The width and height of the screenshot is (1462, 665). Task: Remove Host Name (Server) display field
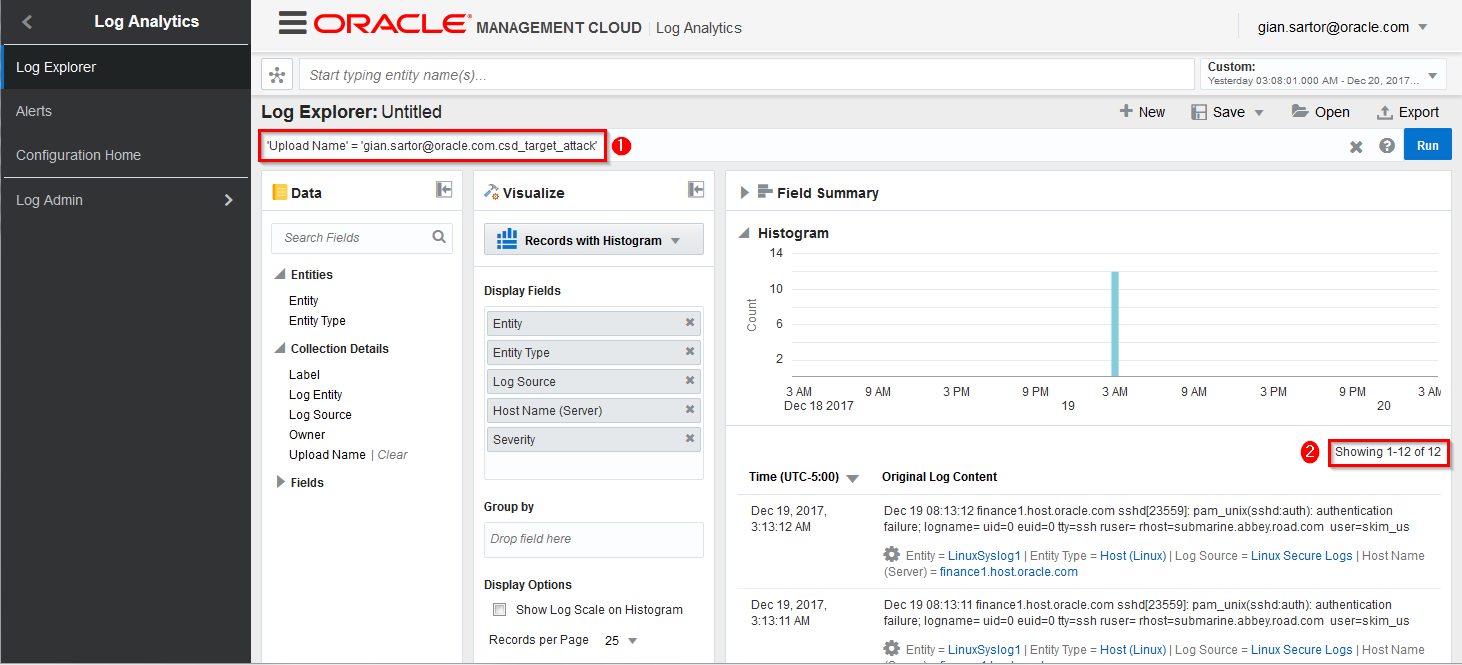click(690, 410)
